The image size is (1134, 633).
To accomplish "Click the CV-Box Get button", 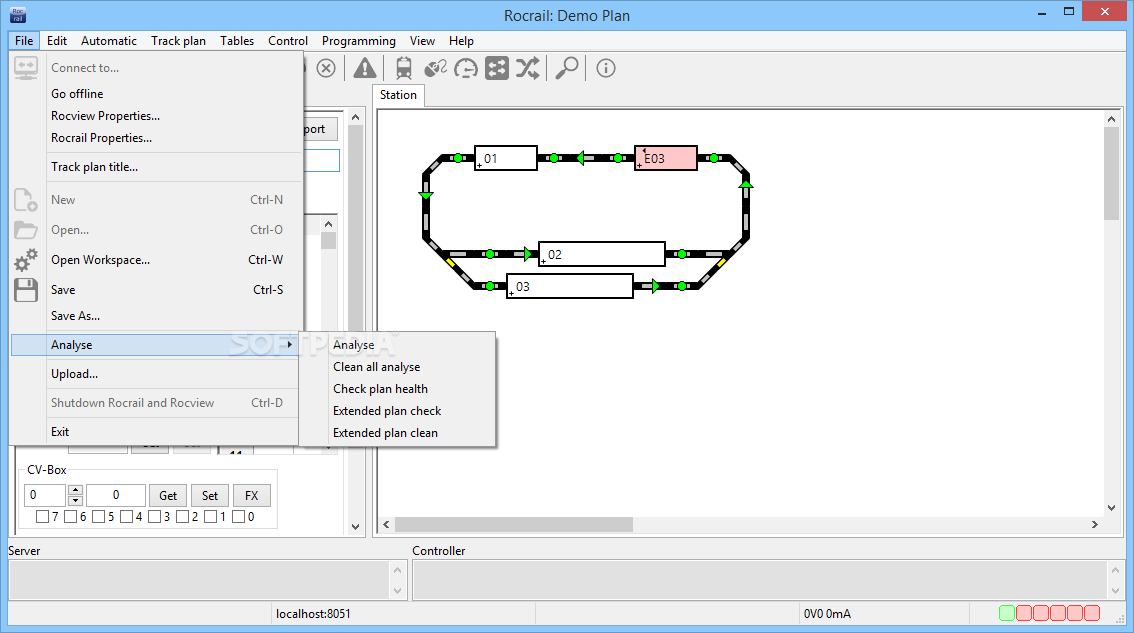I will [168, 496].
